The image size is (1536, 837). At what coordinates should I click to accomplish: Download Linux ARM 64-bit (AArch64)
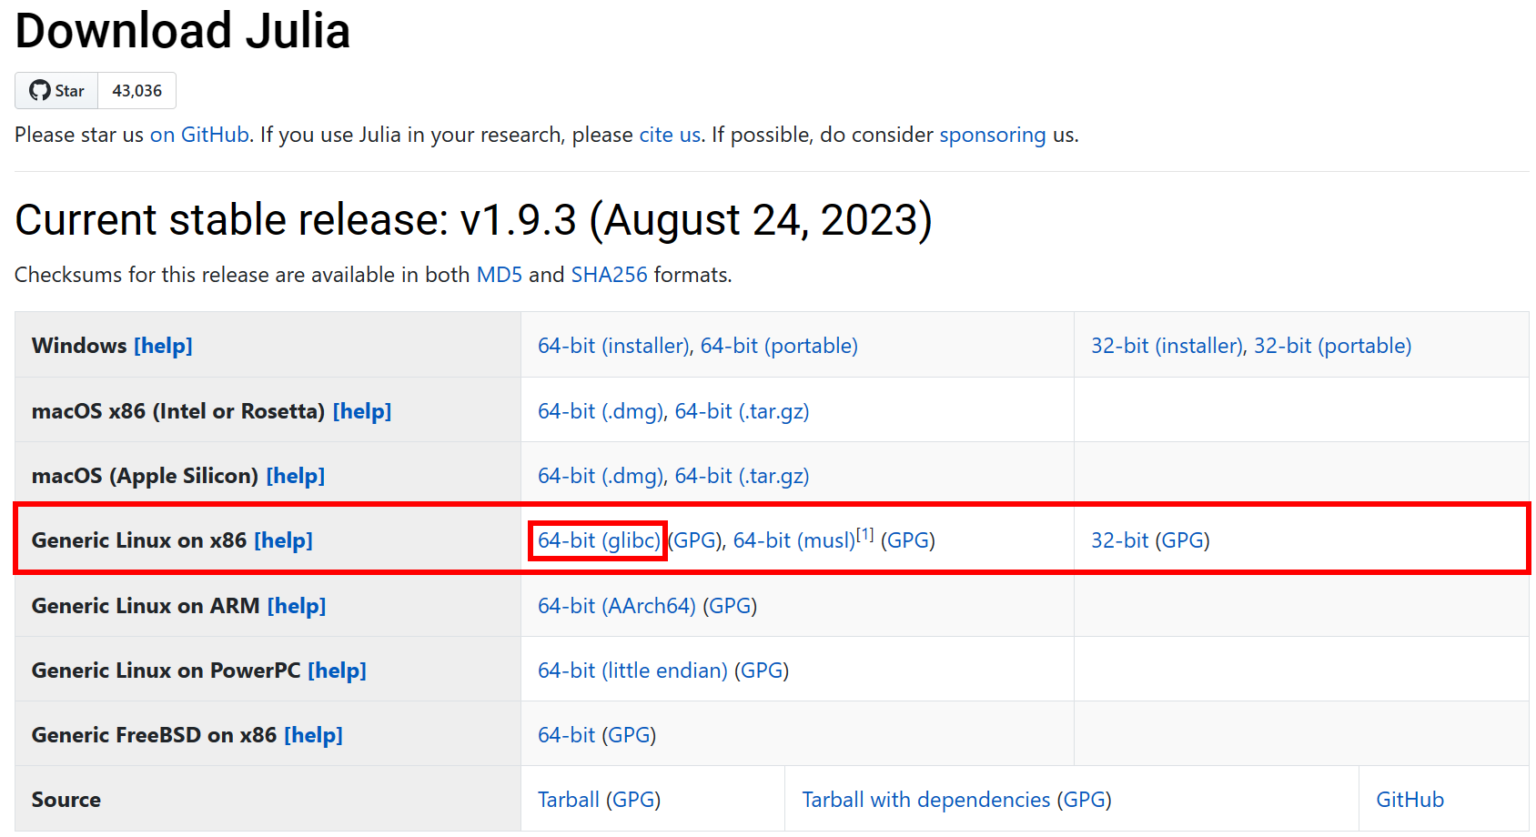coord(617,606)
